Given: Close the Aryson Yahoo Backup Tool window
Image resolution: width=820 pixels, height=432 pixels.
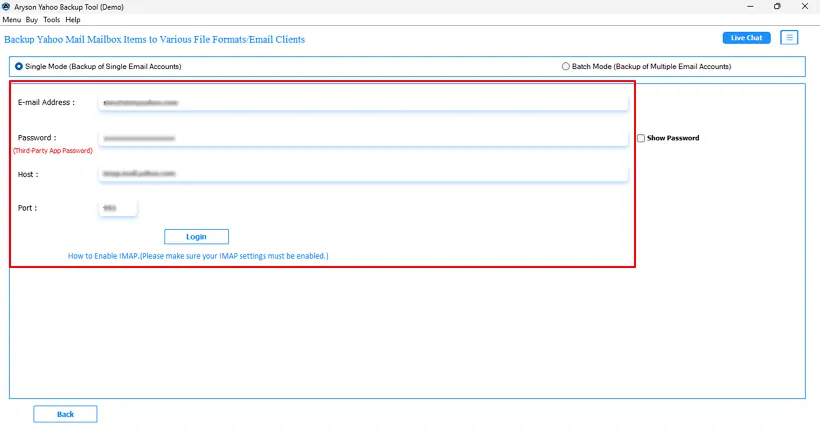Looking at the screenshot, I should pyautogui.click(x=804, y=7).
